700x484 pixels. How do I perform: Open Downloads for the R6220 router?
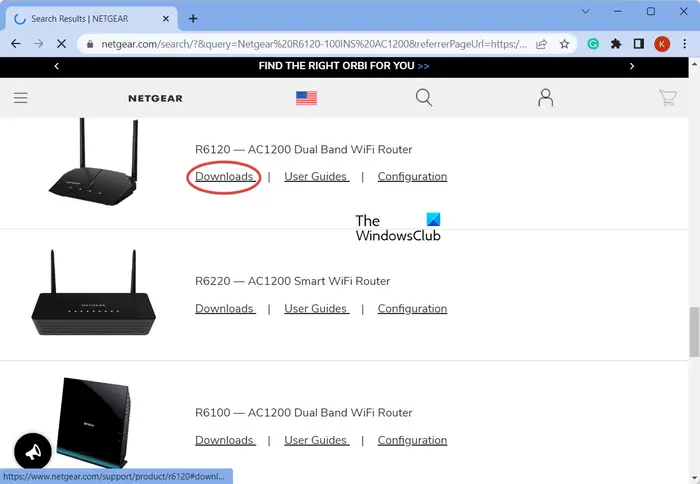[x=225, y=309]
